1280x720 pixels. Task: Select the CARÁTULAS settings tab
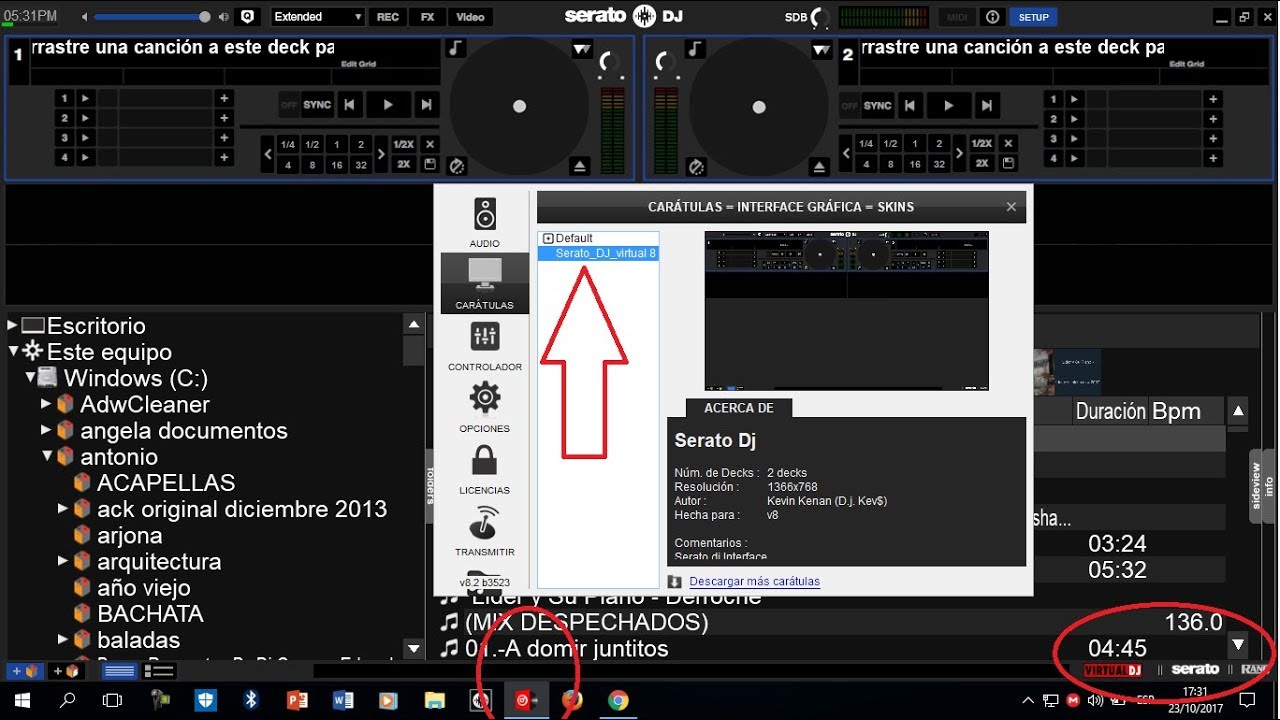485,284
